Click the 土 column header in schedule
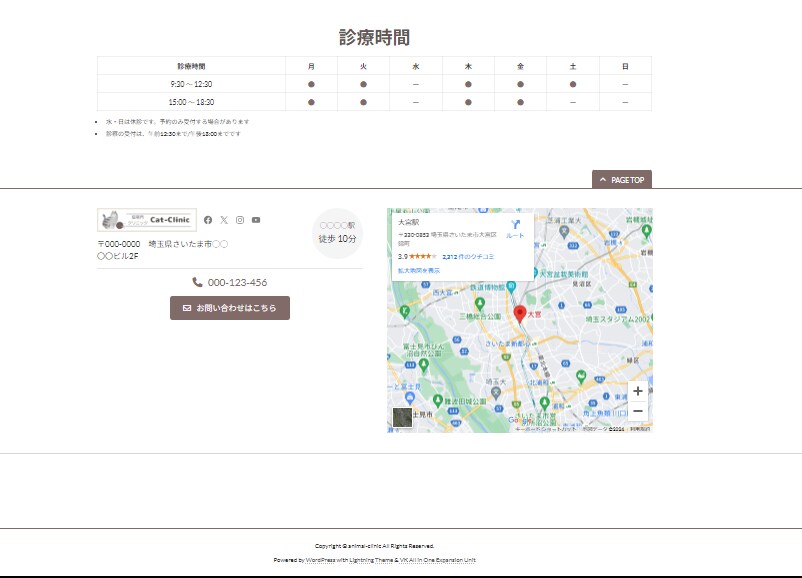Screen dimensions: 802x578 click(x=573, y=66)
